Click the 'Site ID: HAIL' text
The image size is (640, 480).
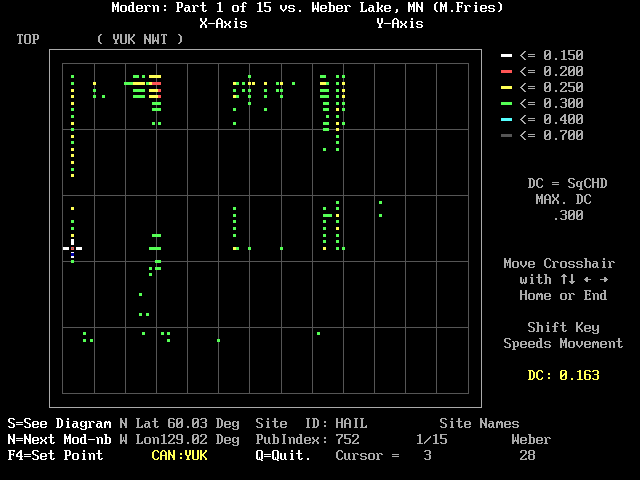[x=311, y=423]
